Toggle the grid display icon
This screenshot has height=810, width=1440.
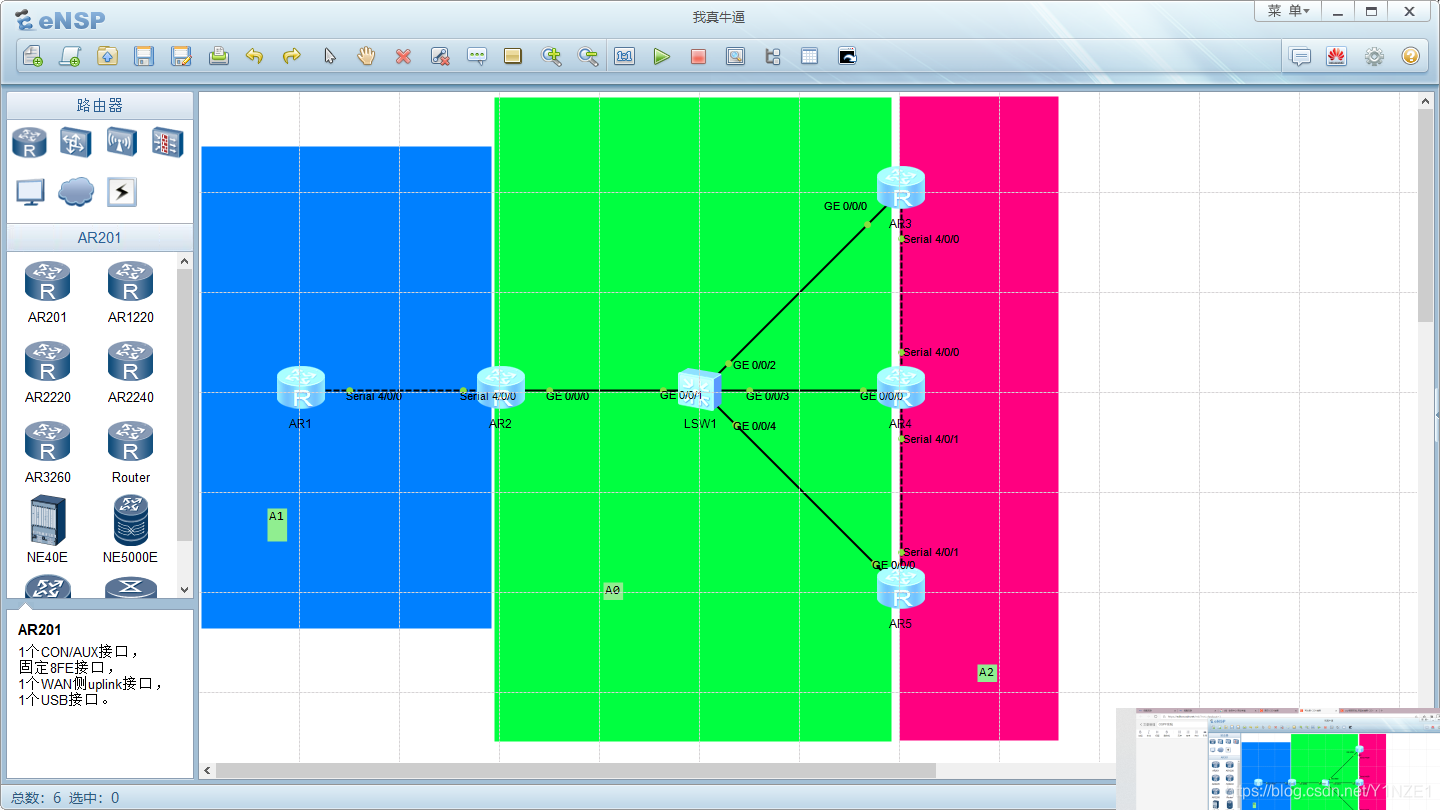pyautogui.click(x=809, y=56)
